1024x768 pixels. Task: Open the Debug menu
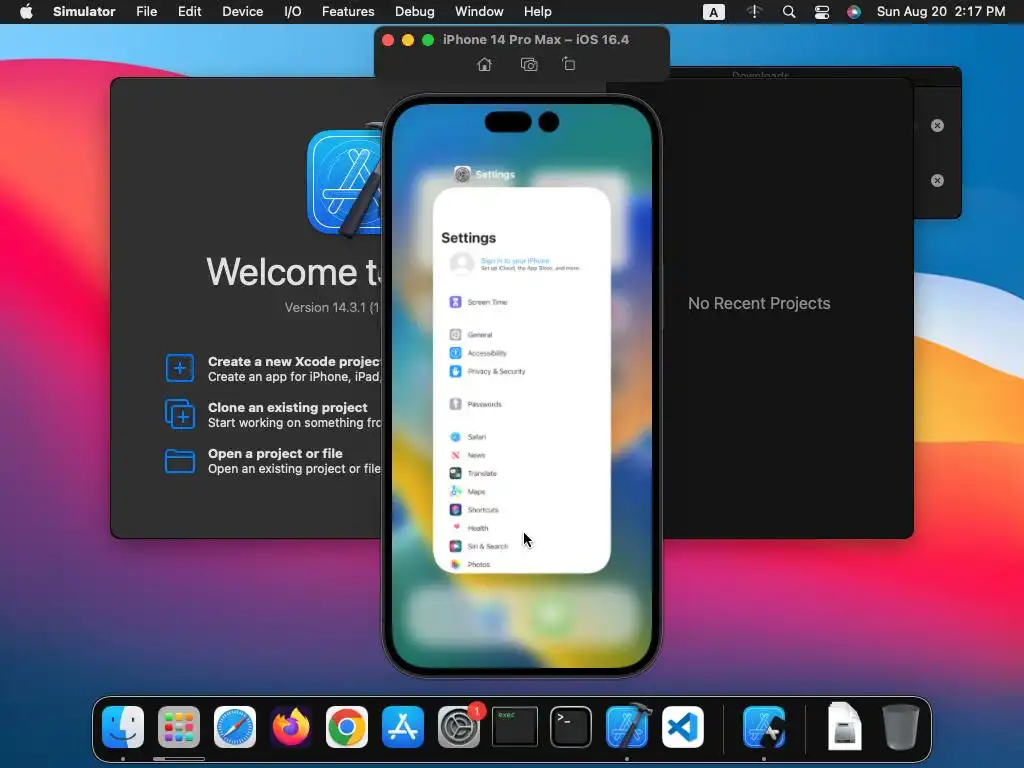coord(415,12)
